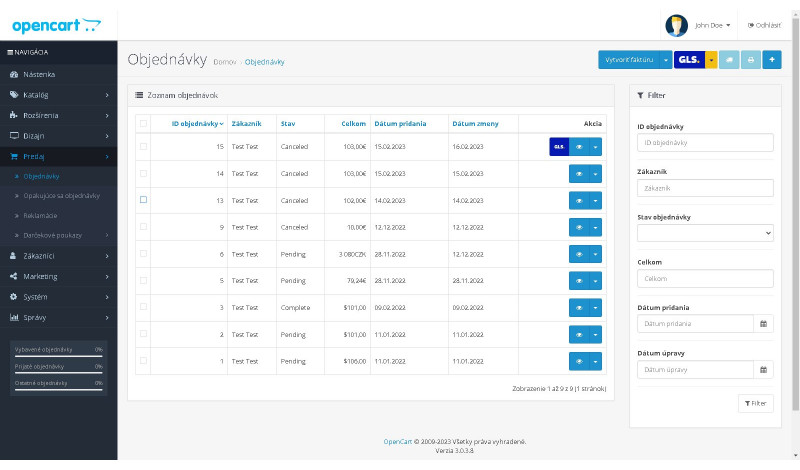Click the print icon in the toolbar
This screenshot has width=800, height=470.
(750, 60)
